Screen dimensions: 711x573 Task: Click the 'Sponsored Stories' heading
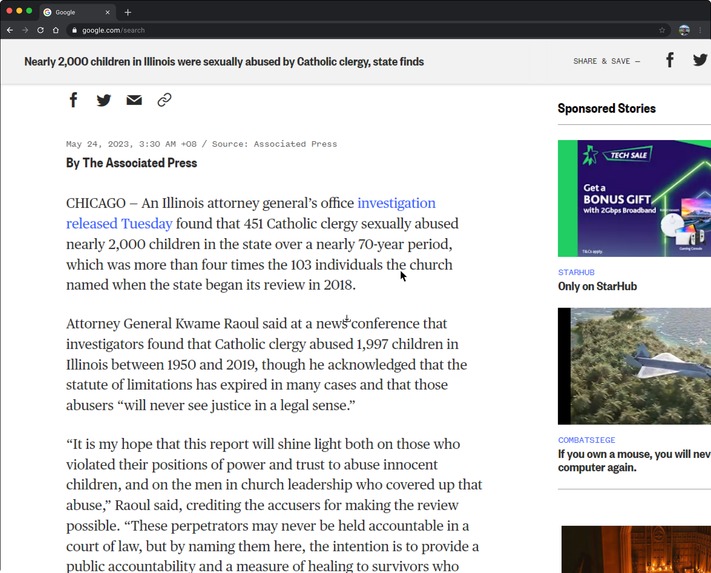(607, 108)
